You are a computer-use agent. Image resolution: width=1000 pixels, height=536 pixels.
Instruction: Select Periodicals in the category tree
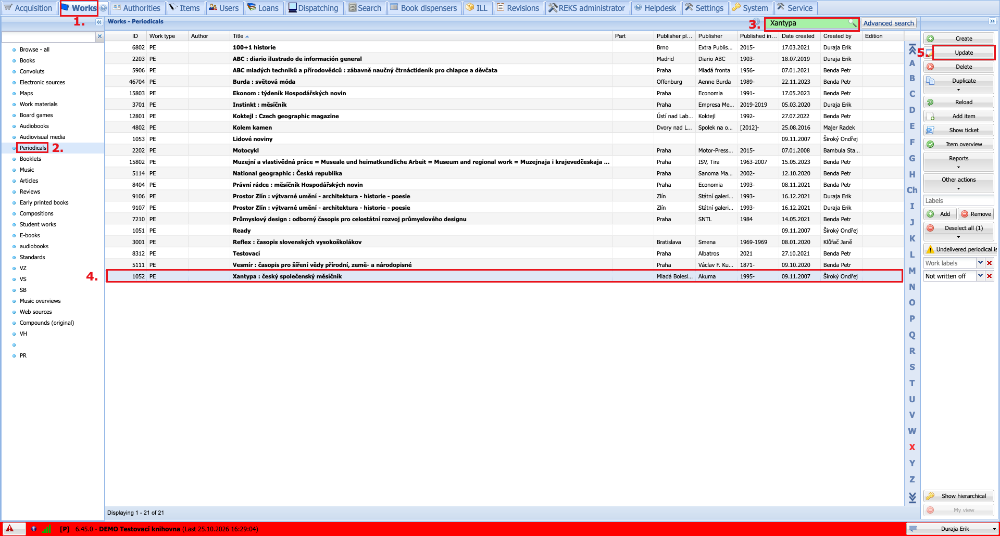click(33, 147)
